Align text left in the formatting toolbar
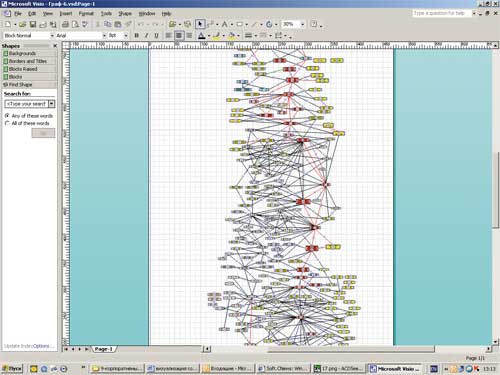This screenshot has width=500, height=375. coord(169,35)
